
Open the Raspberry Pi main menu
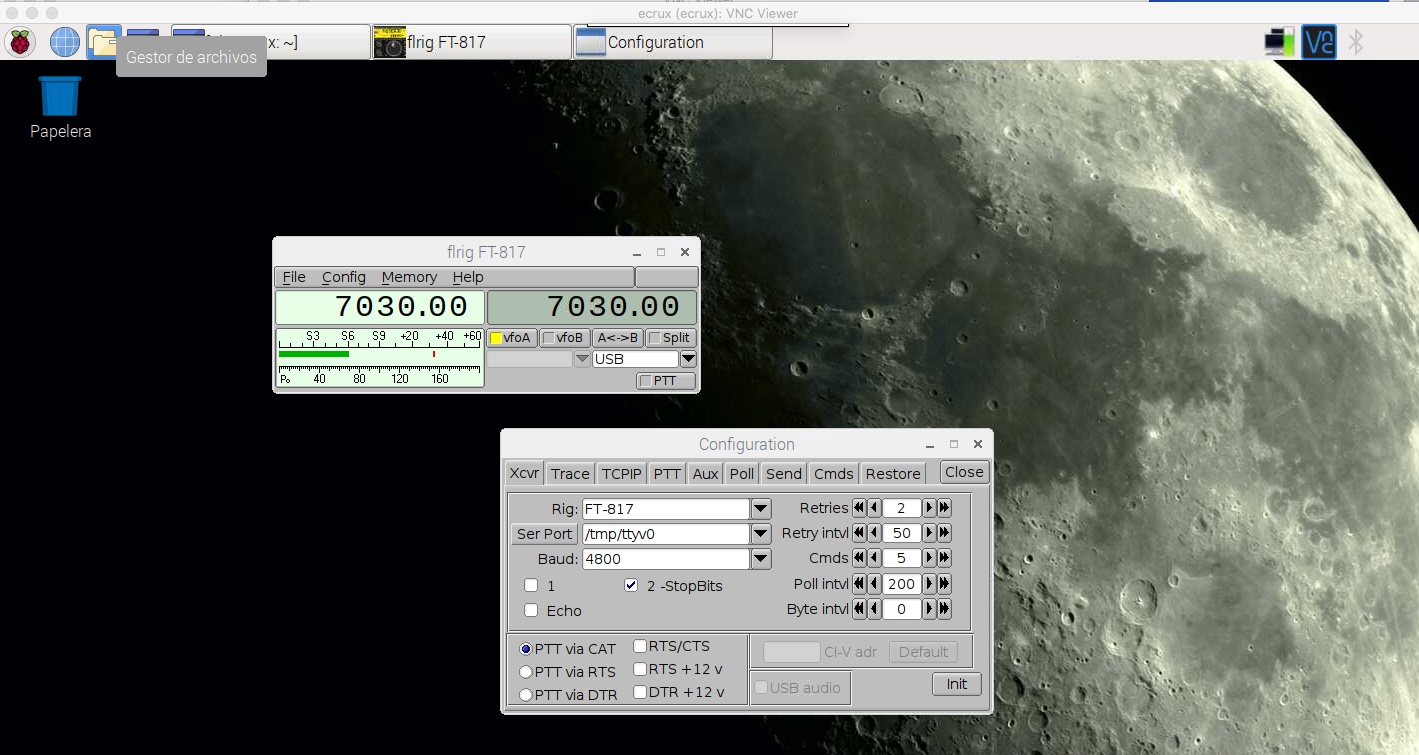coord(20,42)
